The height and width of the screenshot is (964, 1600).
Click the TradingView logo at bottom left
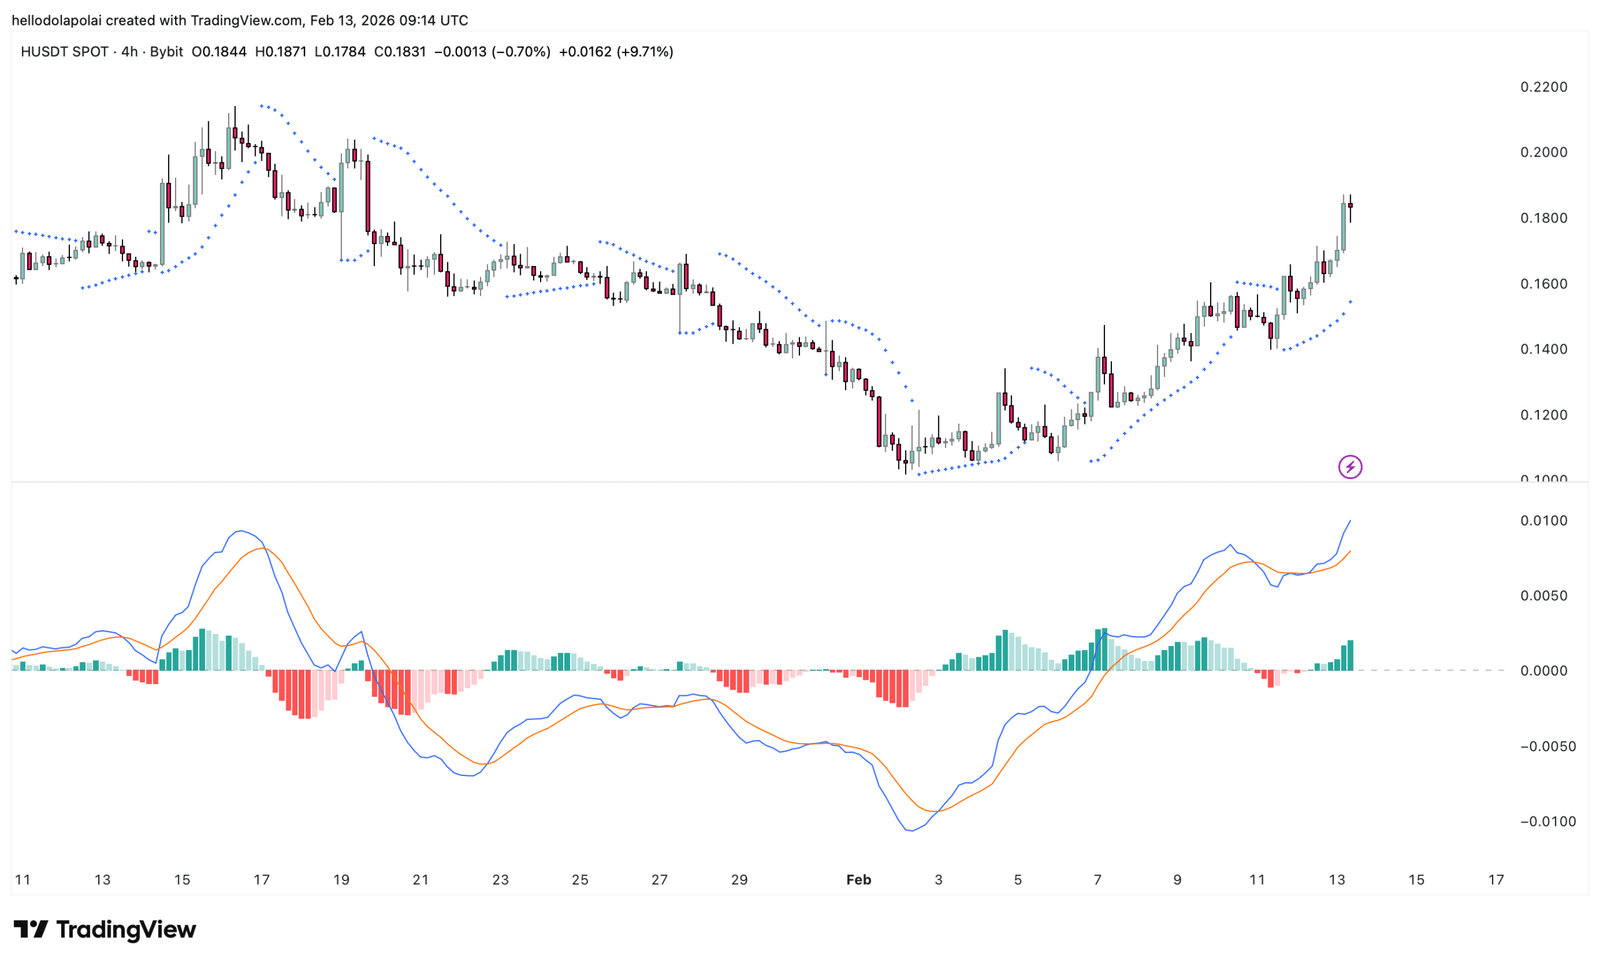pos(104,930)
